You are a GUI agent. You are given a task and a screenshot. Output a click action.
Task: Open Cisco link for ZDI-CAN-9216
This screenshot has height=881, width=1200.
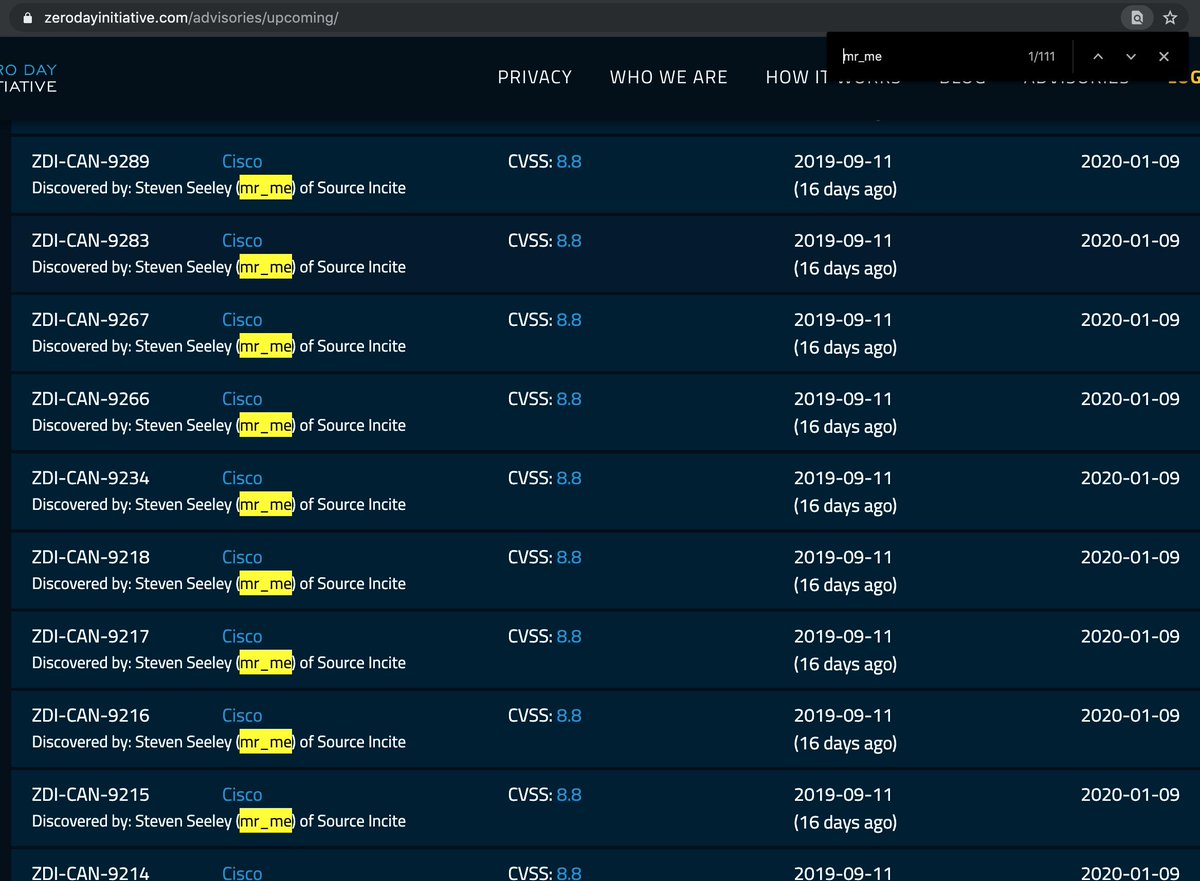[x=242, y=716]
